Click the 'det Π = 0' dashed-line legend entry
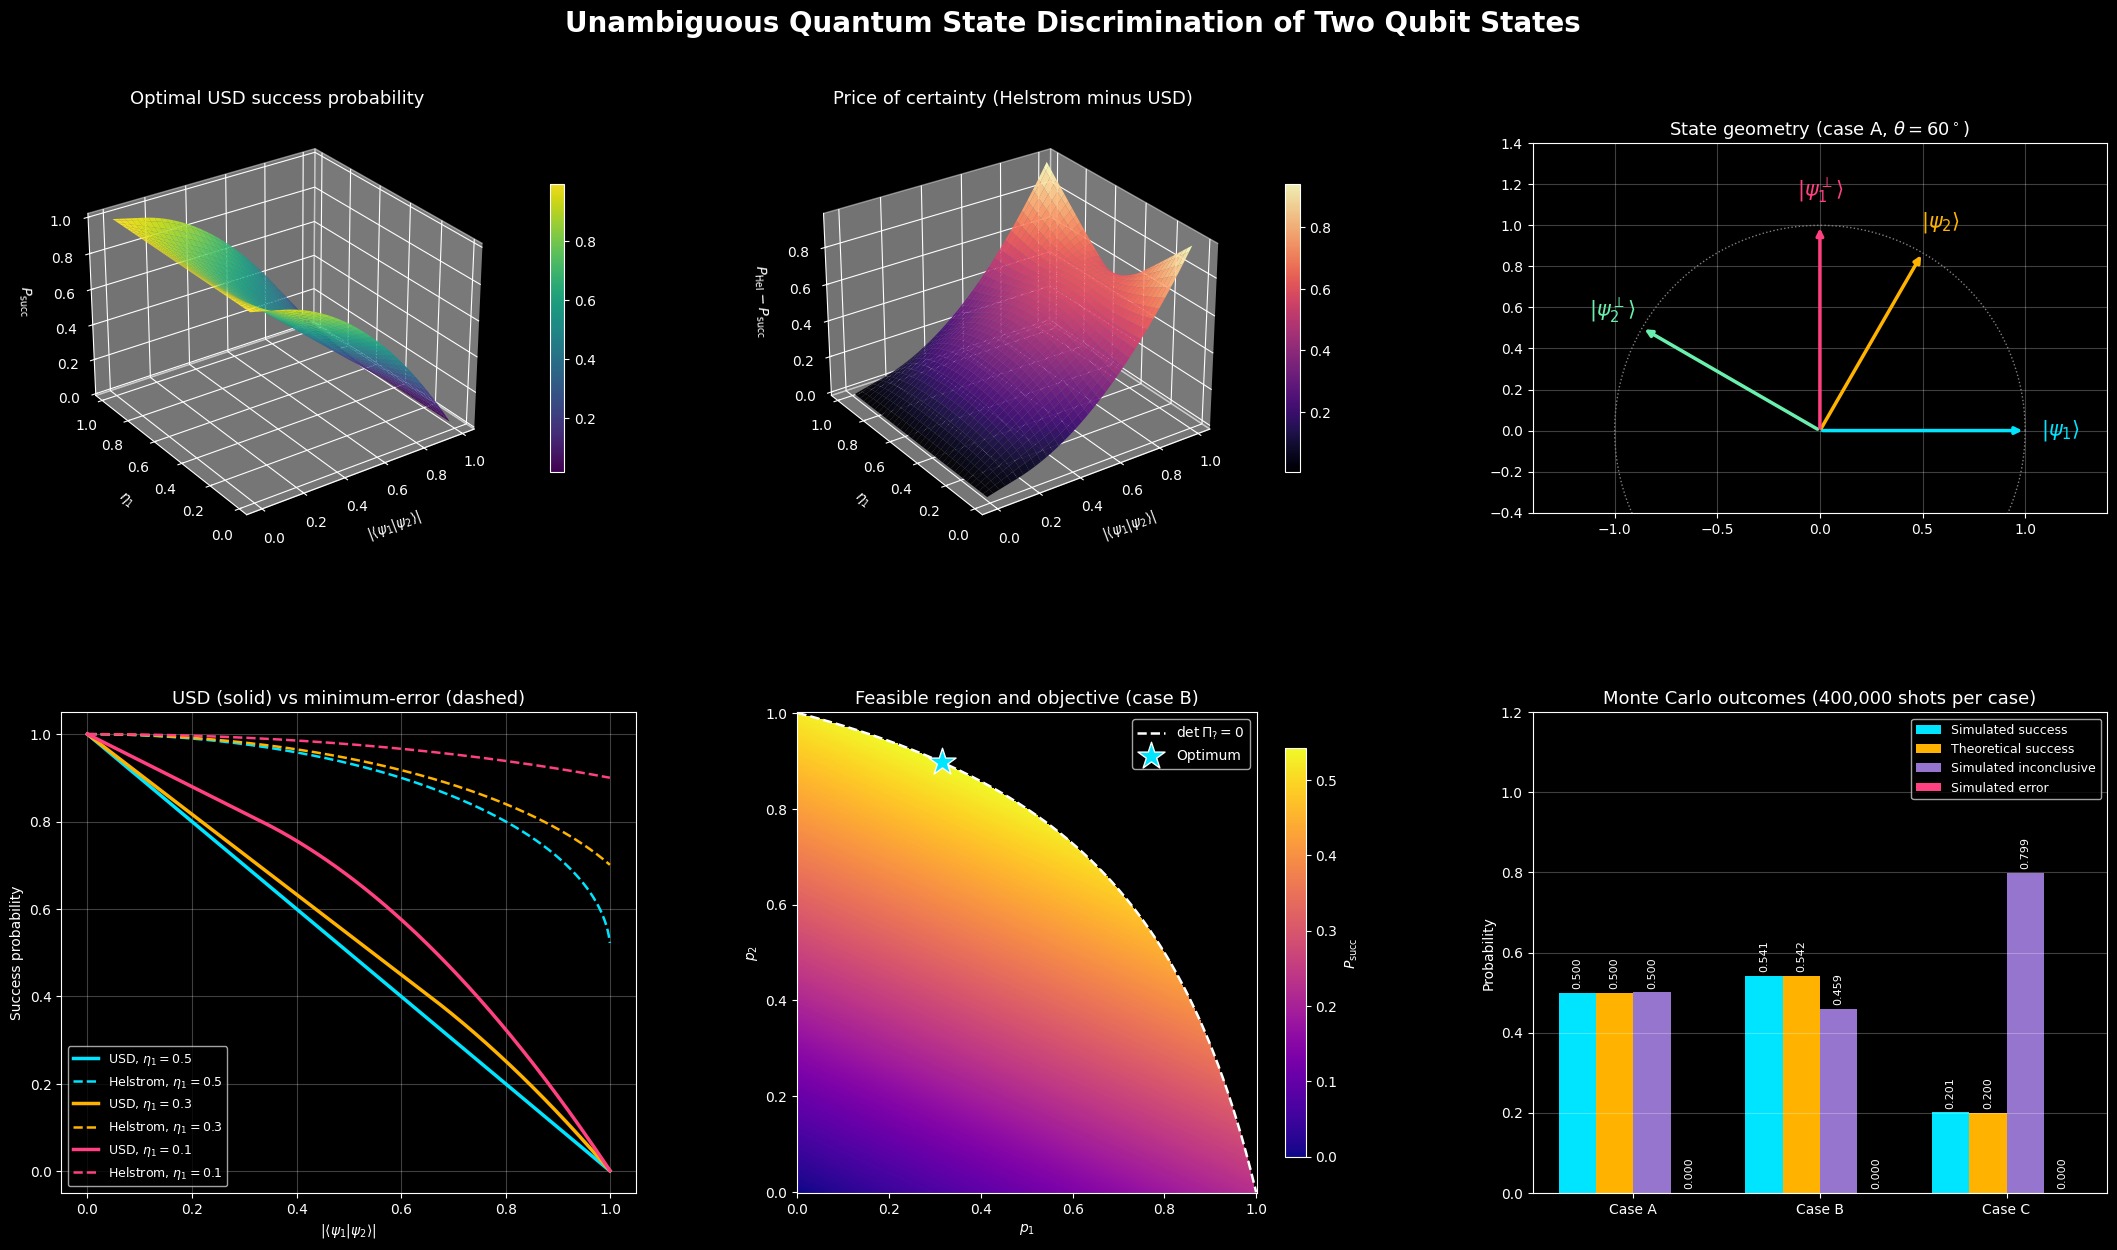Viewport: 2117px width, 1250px height. pyautogui.click(x=1190, y=733)
